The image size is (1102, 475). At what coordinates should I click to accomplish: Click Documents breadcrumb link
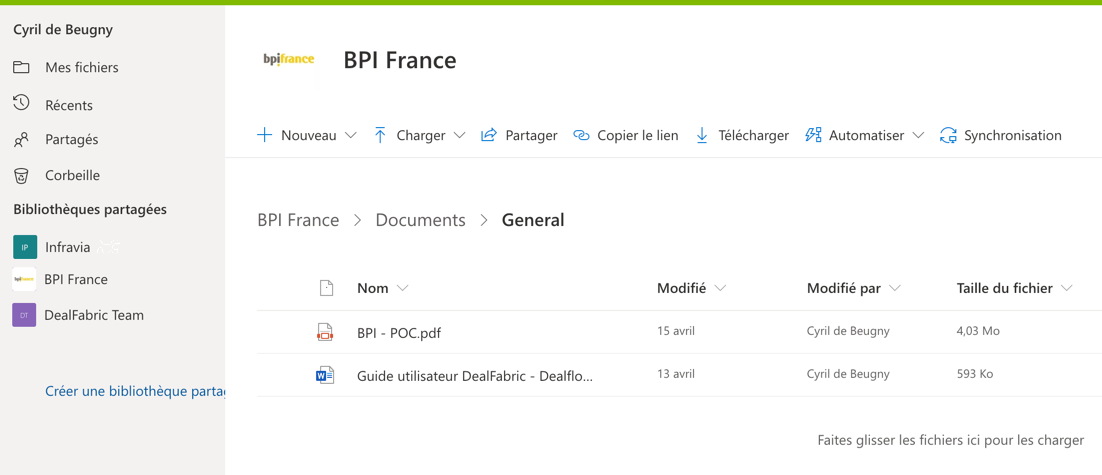[x=420, y=221]
